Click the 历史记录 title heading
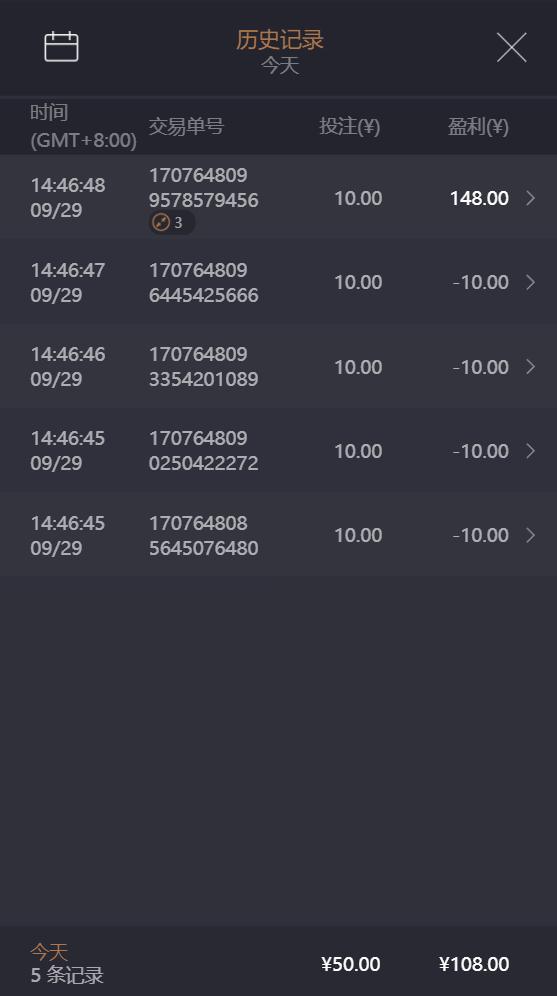 [x=279, y=39]
